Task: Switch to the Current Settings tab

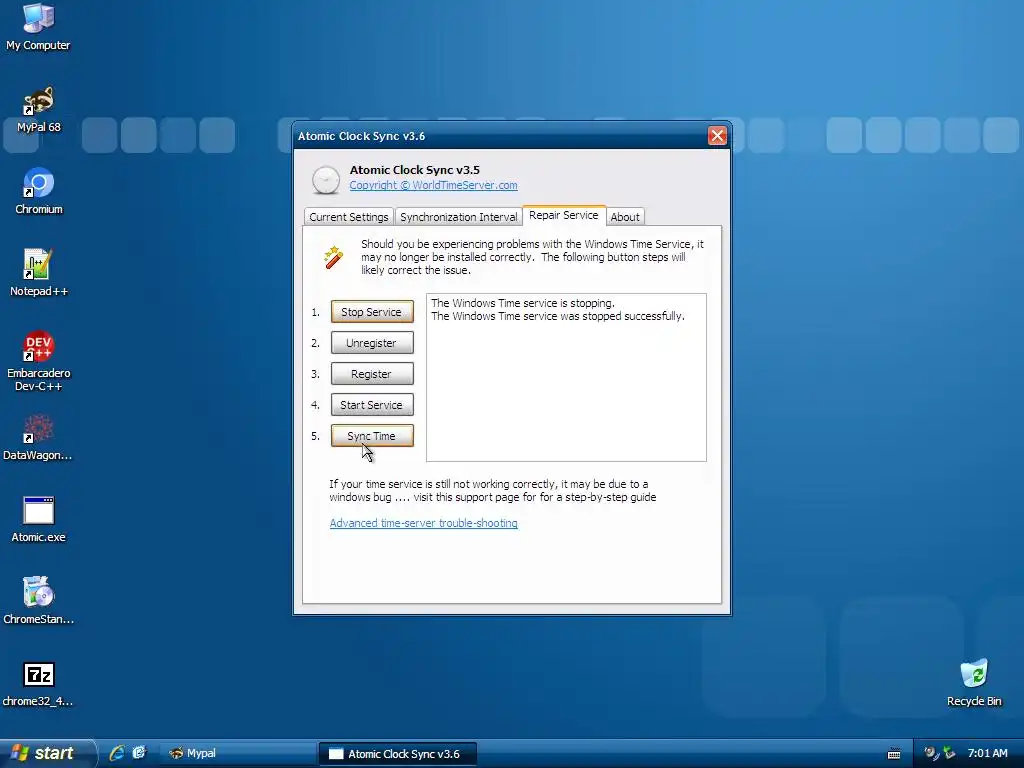Action: [349, 217]
